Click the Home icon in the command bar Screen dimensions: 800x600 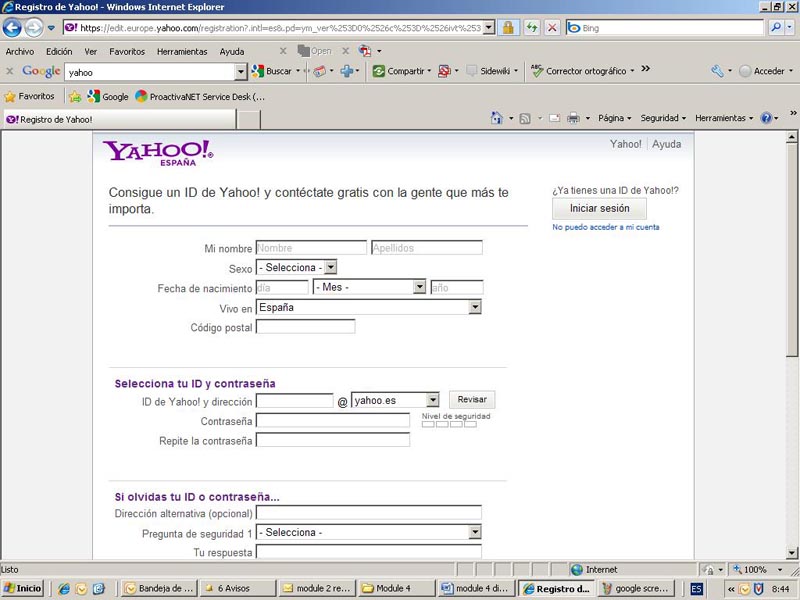[x=496, y=118]
